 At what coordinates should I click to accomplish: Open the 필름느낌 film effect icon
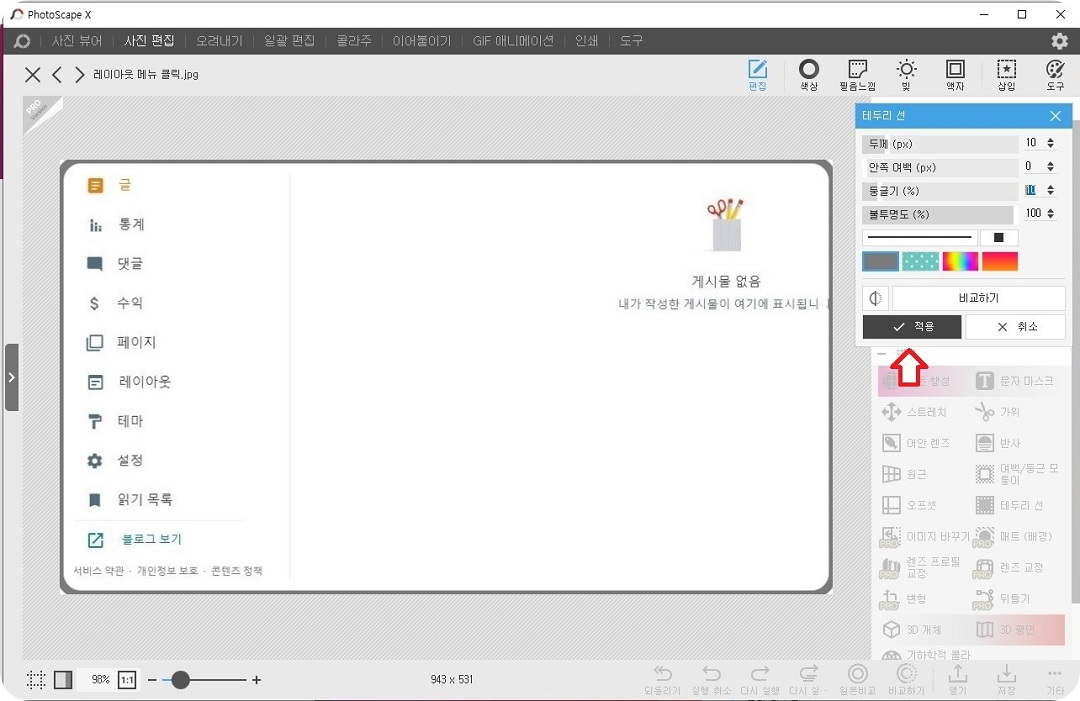[x=858, y=74]
